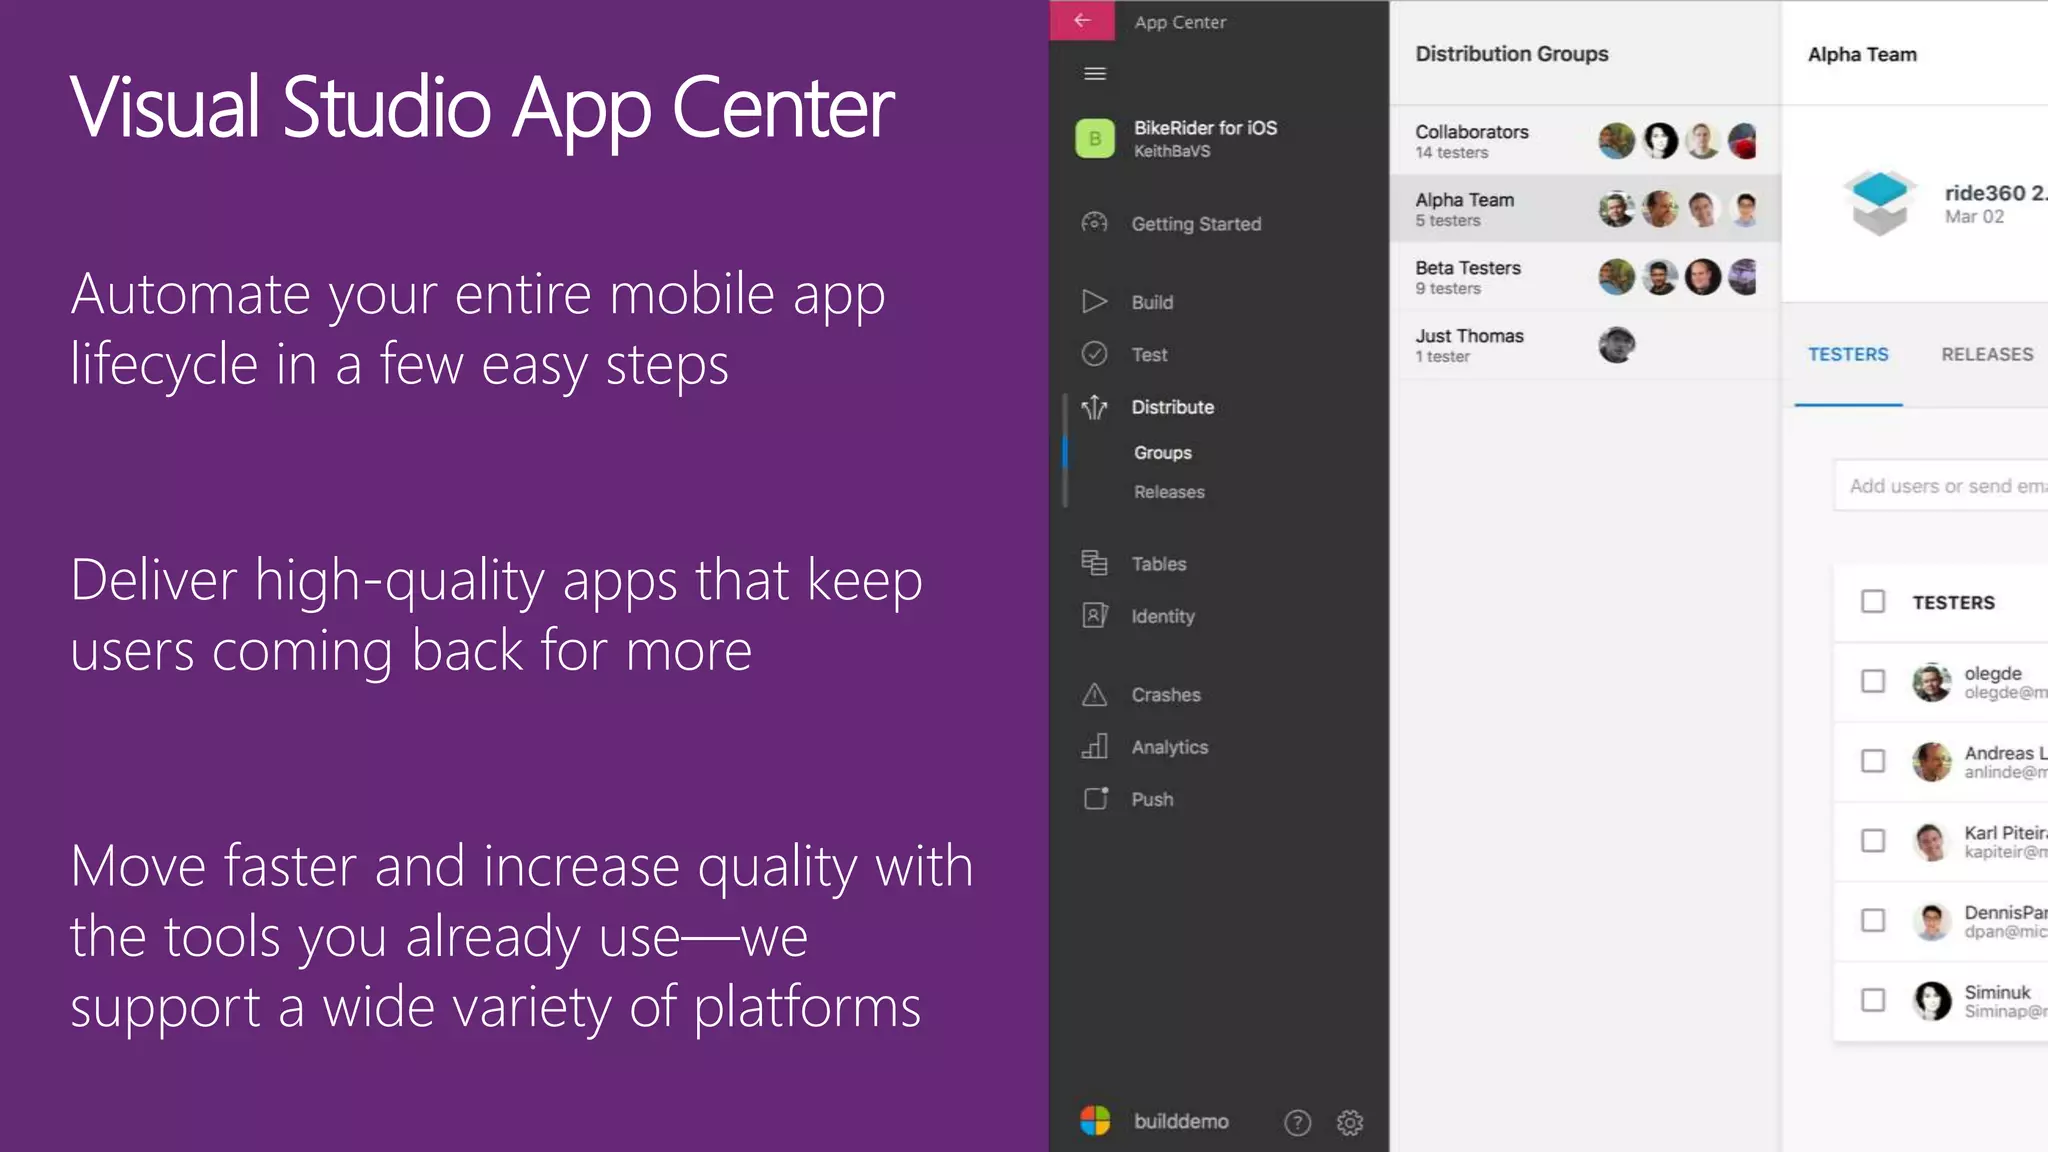2048x1152 pixels.
Task: Open the Push section
Action: (1152, 799)
